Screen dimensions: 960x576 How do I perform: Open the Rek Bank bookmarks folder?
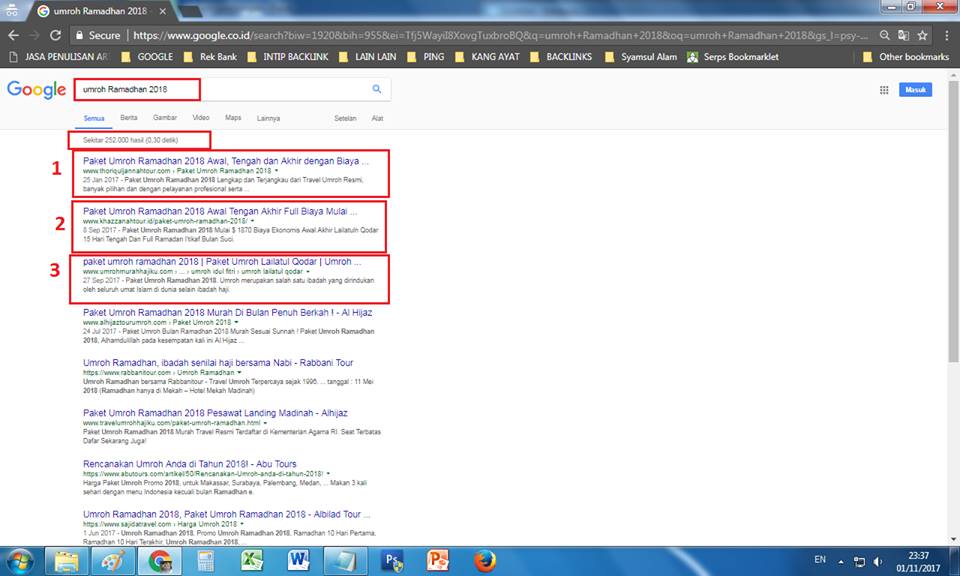coord(210,57)
